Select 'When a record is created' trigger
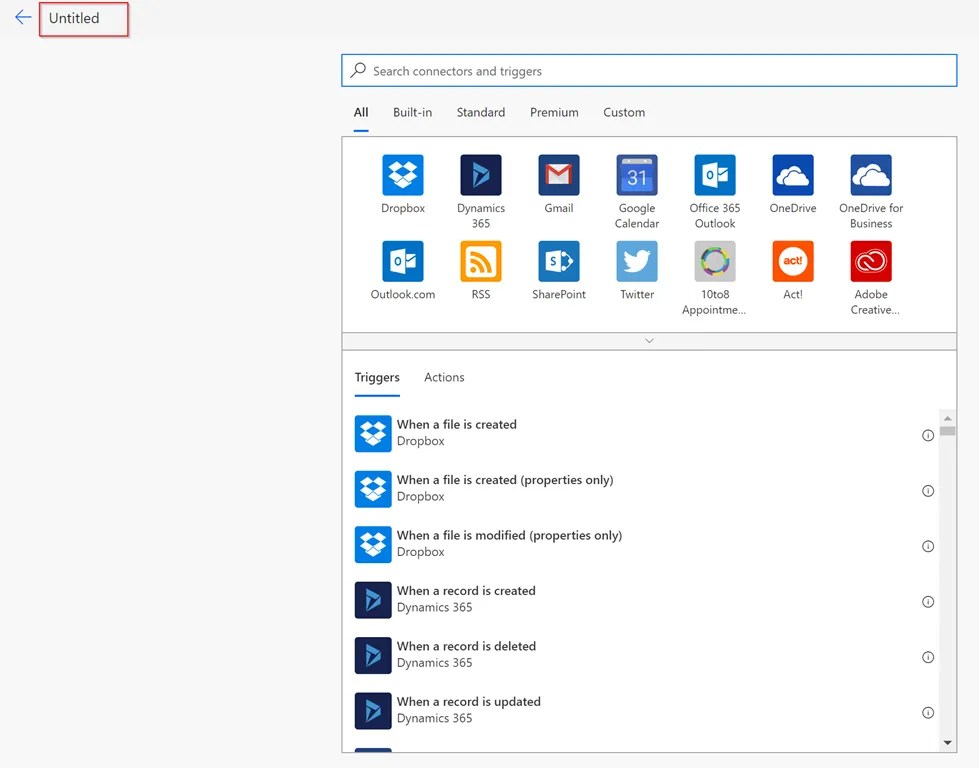979x768 pixels. pos(646,600)
